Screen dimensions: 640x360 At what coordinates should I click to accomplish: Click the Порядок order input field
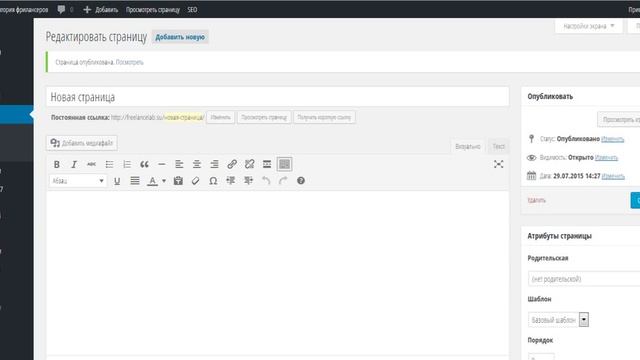541,357
